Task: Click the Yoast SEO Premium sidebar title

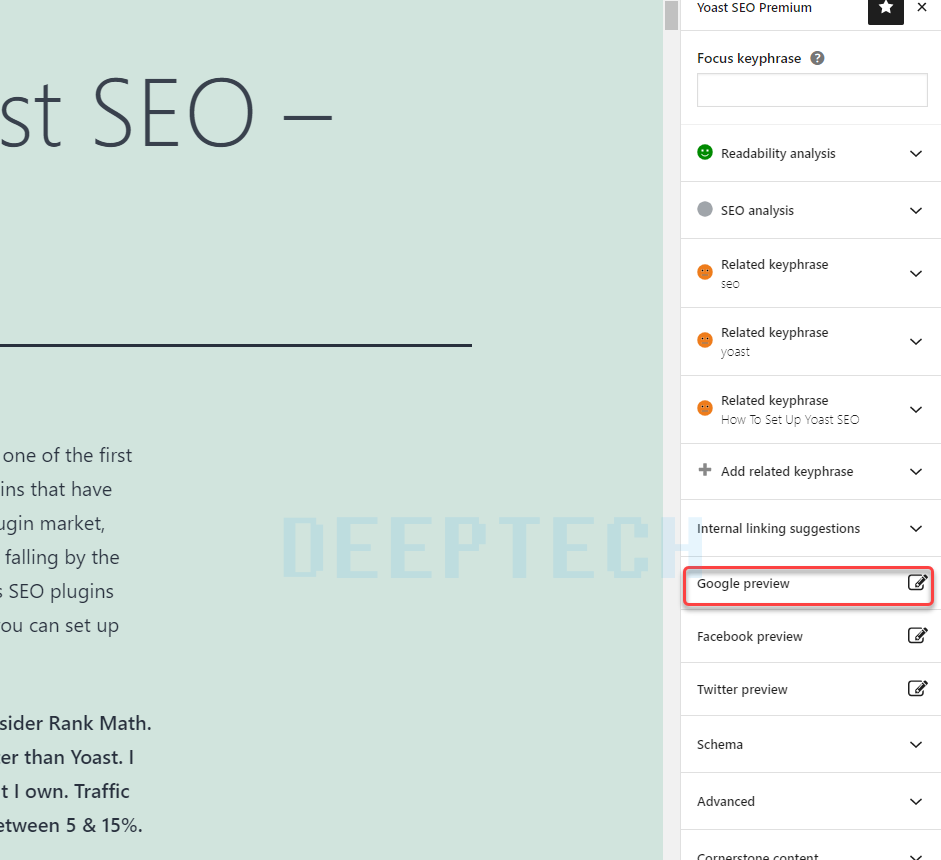Action: tap(754, 8)
